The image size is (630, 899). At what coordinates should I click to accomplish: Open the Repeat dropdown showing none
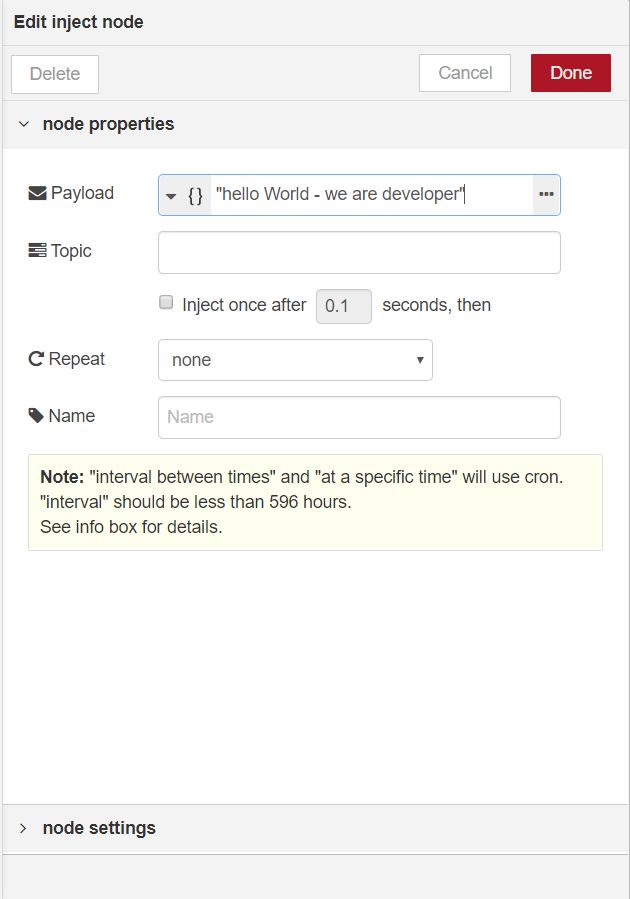pos(295,360)
